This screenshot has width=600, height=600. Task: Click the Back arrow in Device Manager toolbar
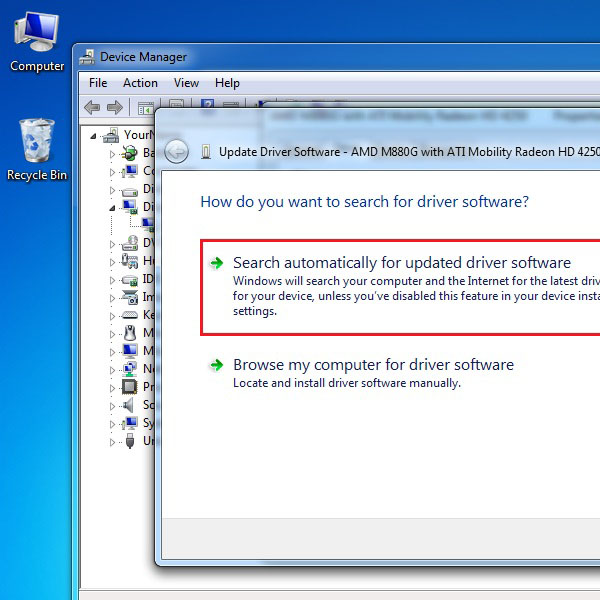pos(92,108)
